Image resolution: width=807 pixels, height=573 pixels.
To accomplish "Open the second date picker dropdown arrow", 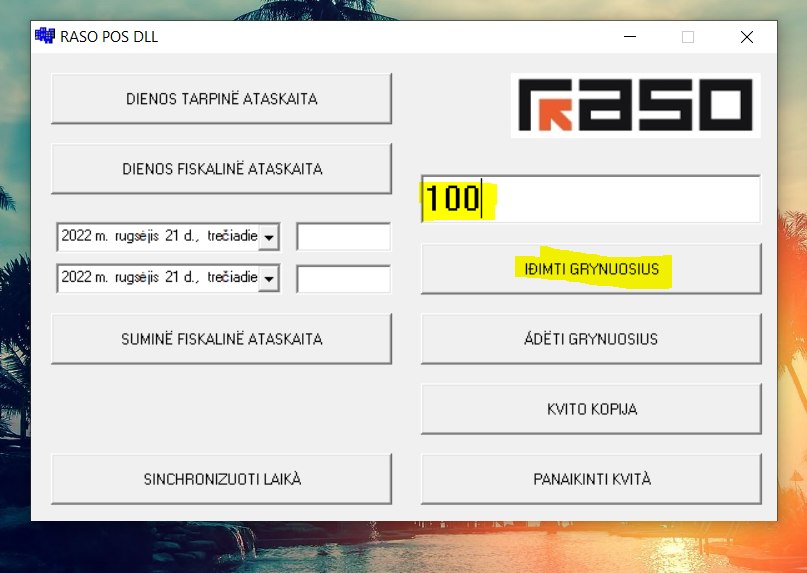I will coord(269,279).
